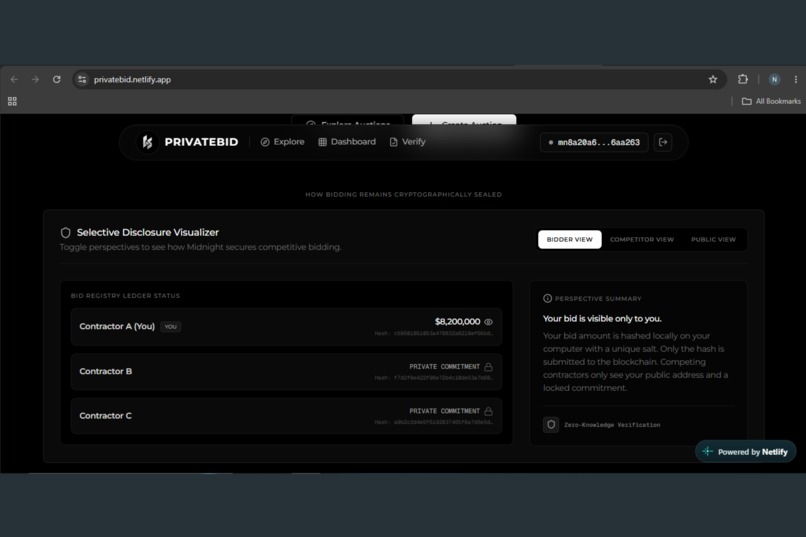
Task: Click Contractor C's PRIVATE COMMITMENT label
Action: click(444, 411)
